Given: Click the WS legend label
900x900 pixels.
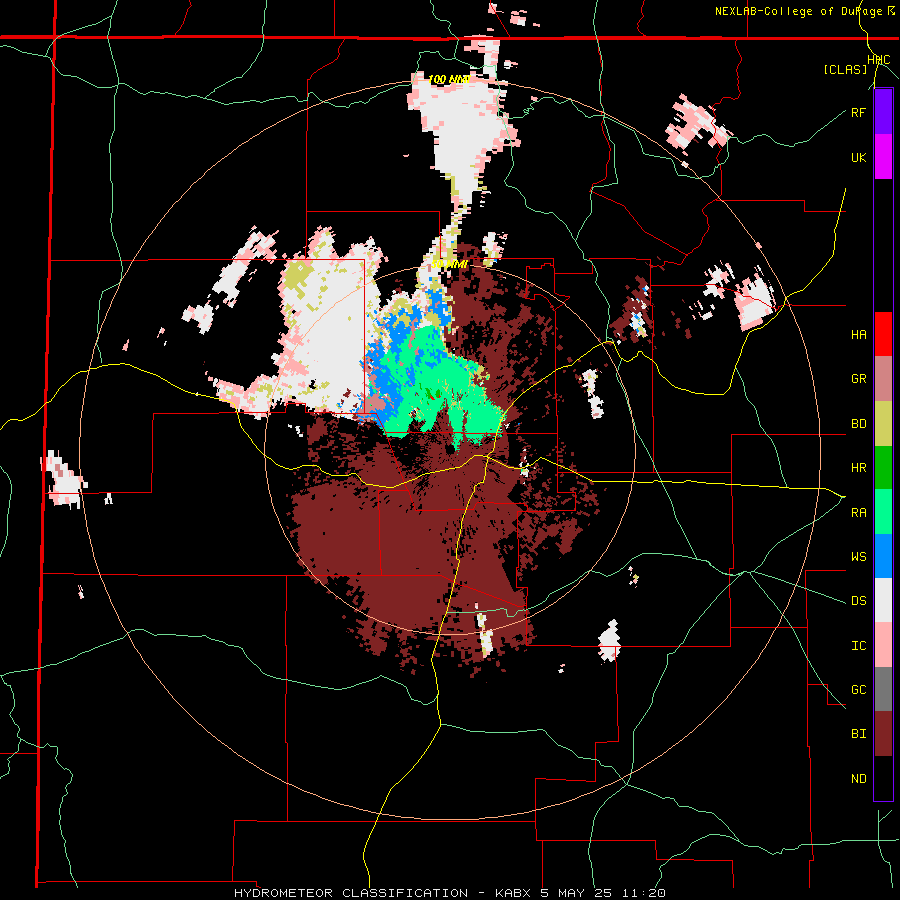Looking at the screenshot, I should [858, 557].
